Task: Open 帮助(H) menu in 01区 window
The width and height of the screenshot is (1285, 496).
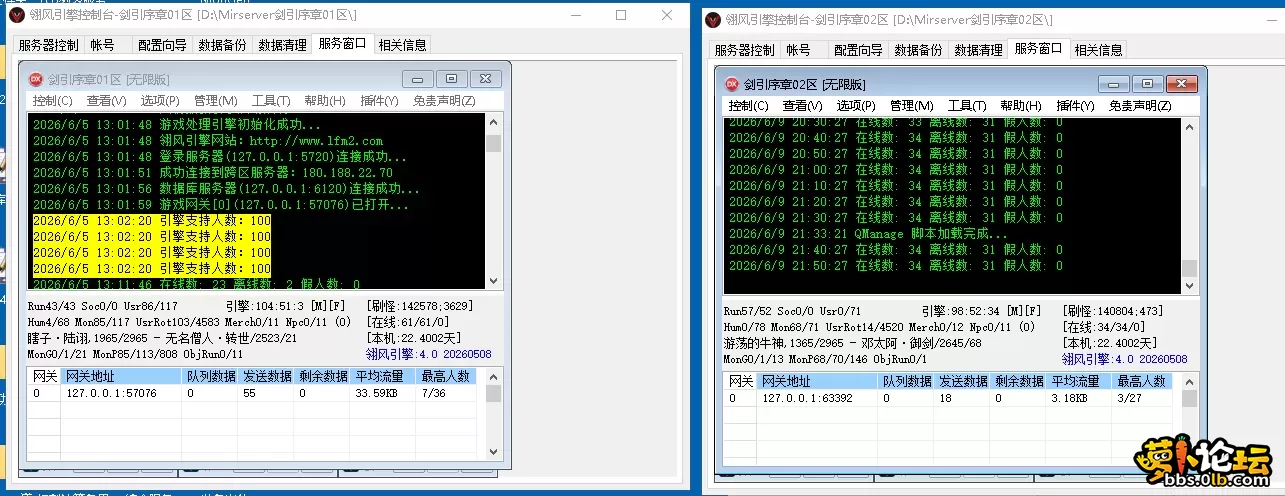Action: tap(324, 101)
